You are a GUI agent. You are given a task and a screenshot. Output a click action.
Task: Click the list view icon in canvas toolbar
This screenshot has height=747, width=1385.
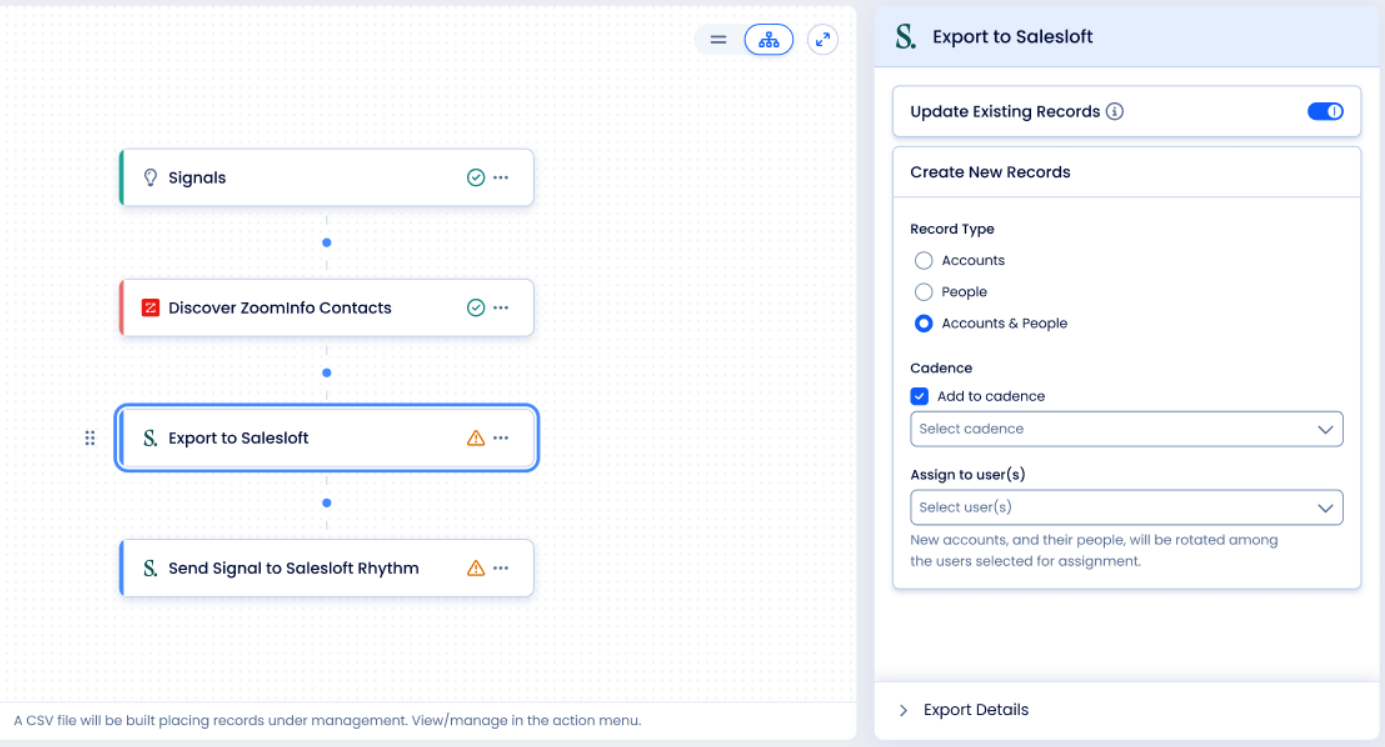tap(718, 40)
